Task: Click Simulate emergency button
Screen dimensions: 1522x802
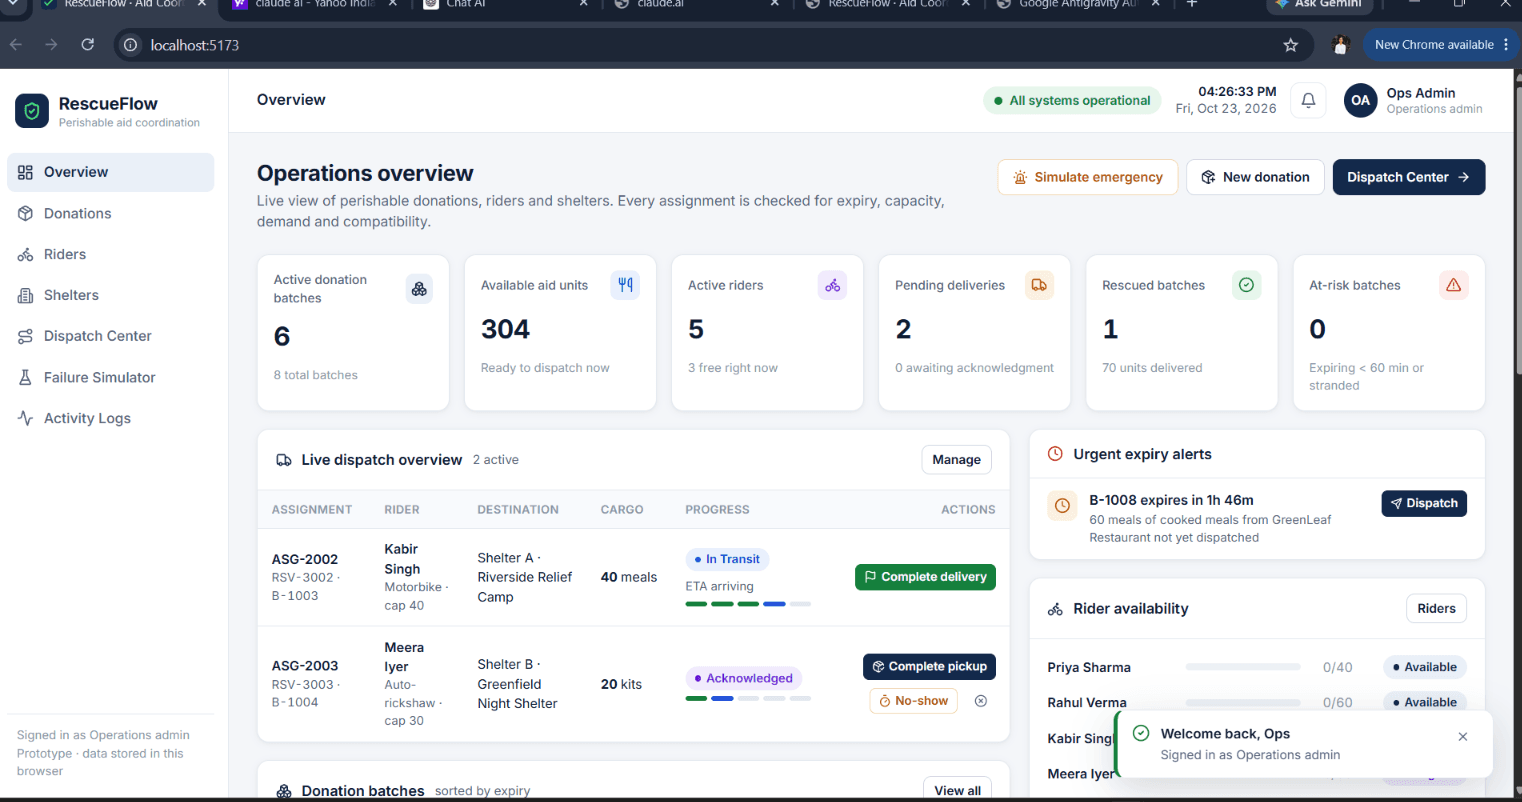Action: [1088, 177]
